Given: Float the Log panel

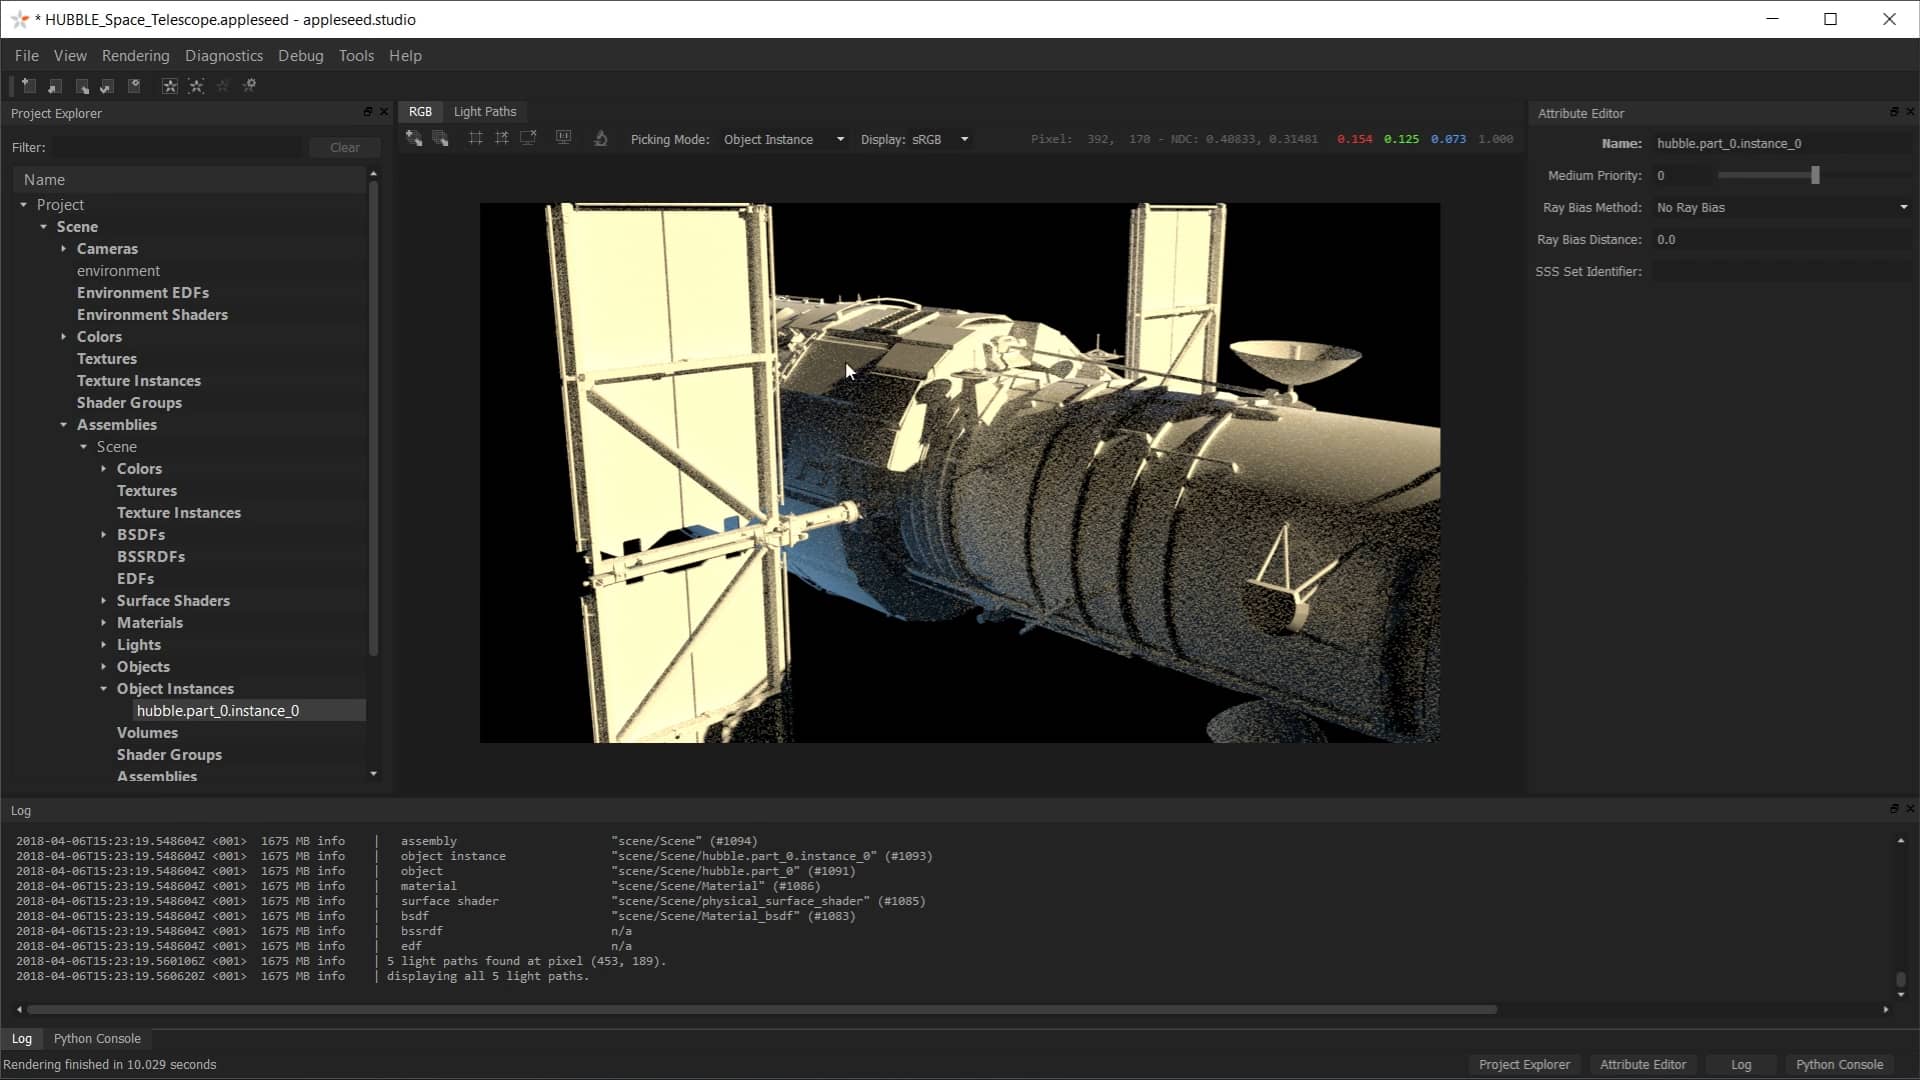Looking at the screenshot, I should [1894, 809].
